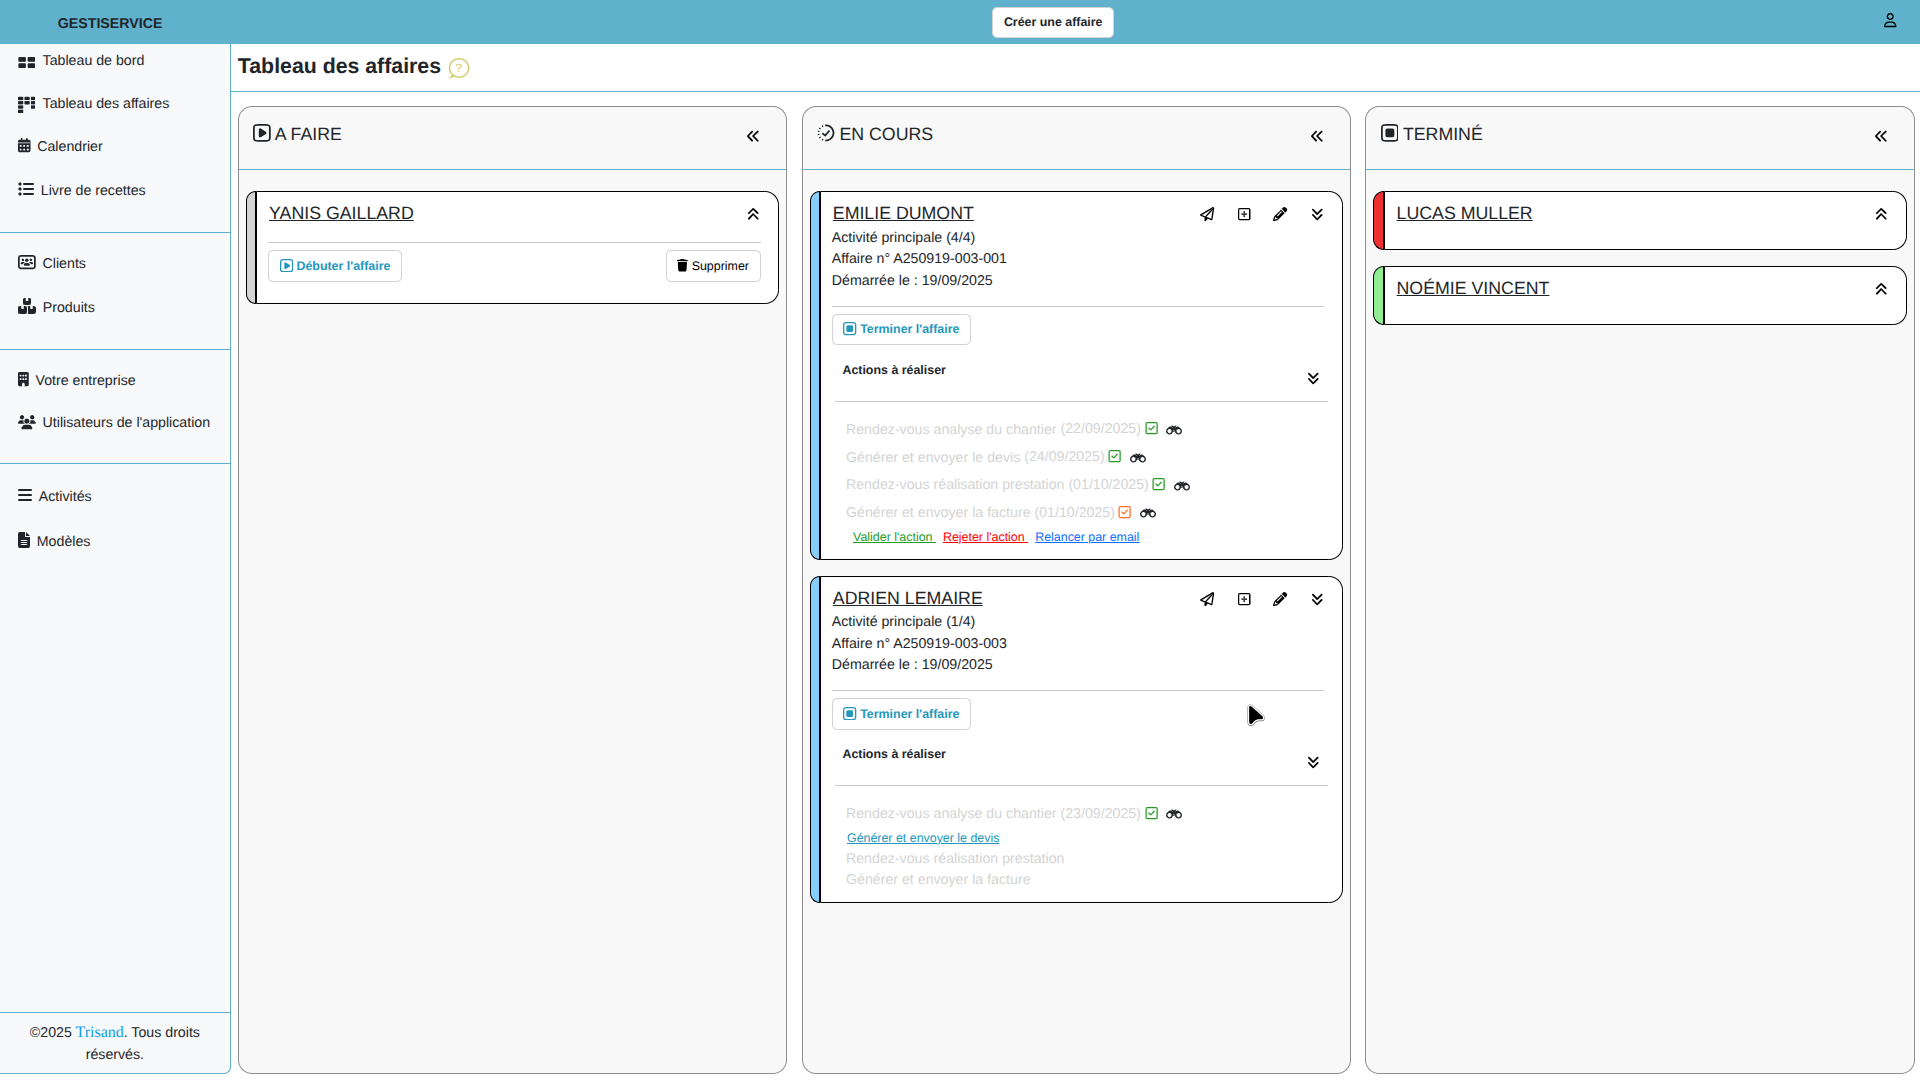
Task: Click binoculars icon next to devis action
Action: (1138, 458)
